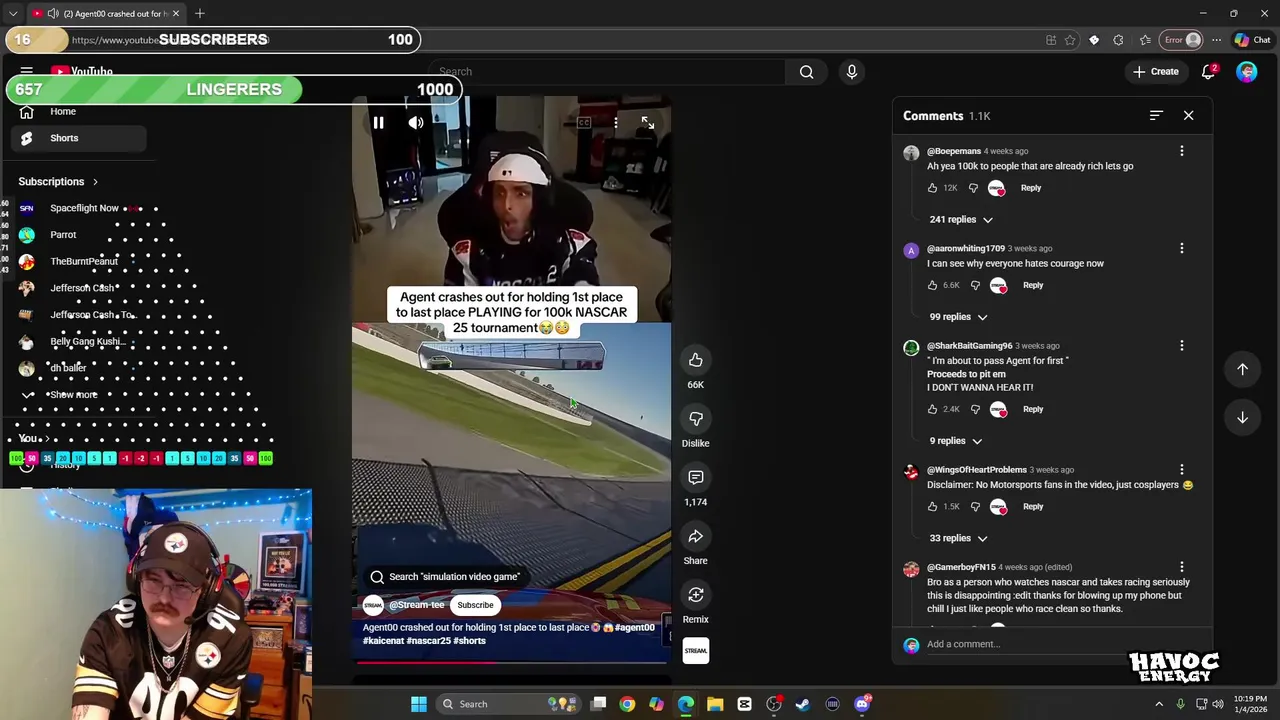Open the YouTube account avatar menu

click(1246, 72)
